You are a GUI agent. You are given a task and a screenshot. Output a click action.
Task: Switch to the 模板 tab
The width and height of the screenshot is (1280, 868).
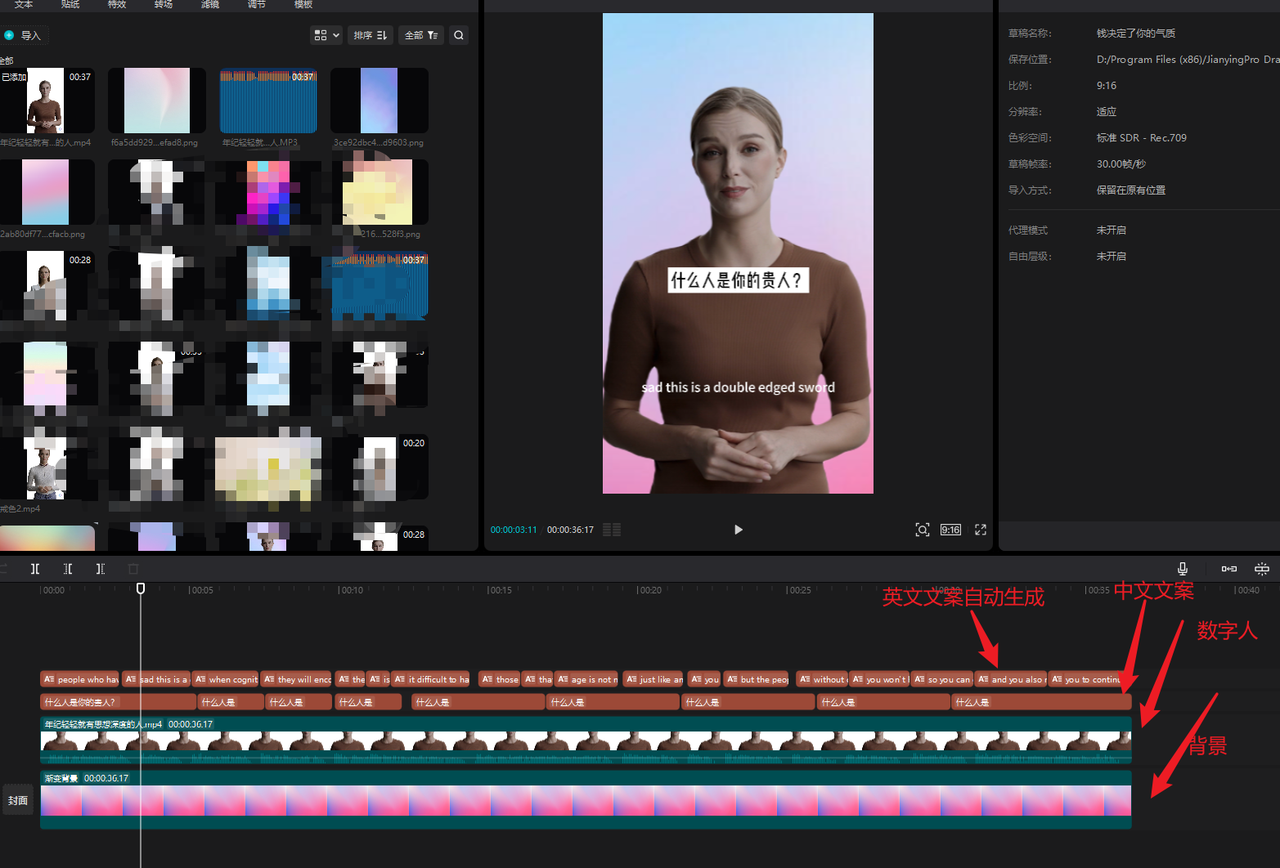click(x=303, y=4)
